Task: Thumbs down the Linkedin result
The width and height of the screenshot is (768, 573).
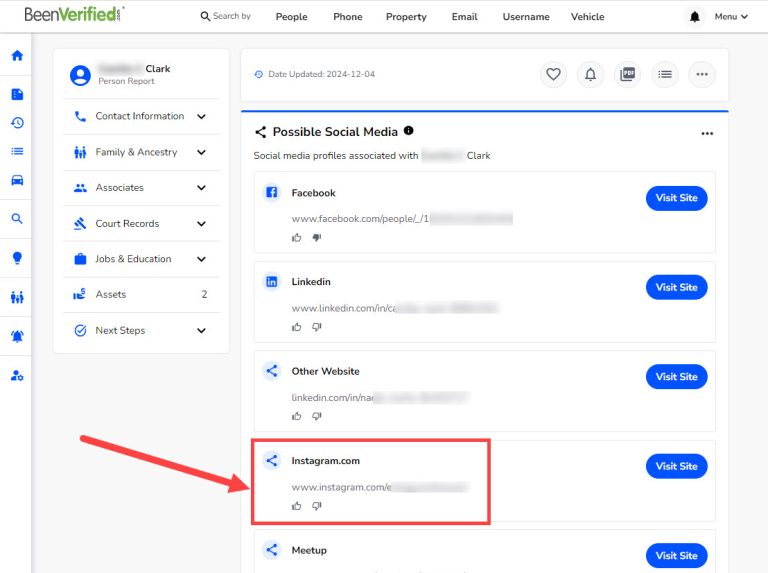Action: [x=316, y=327]
